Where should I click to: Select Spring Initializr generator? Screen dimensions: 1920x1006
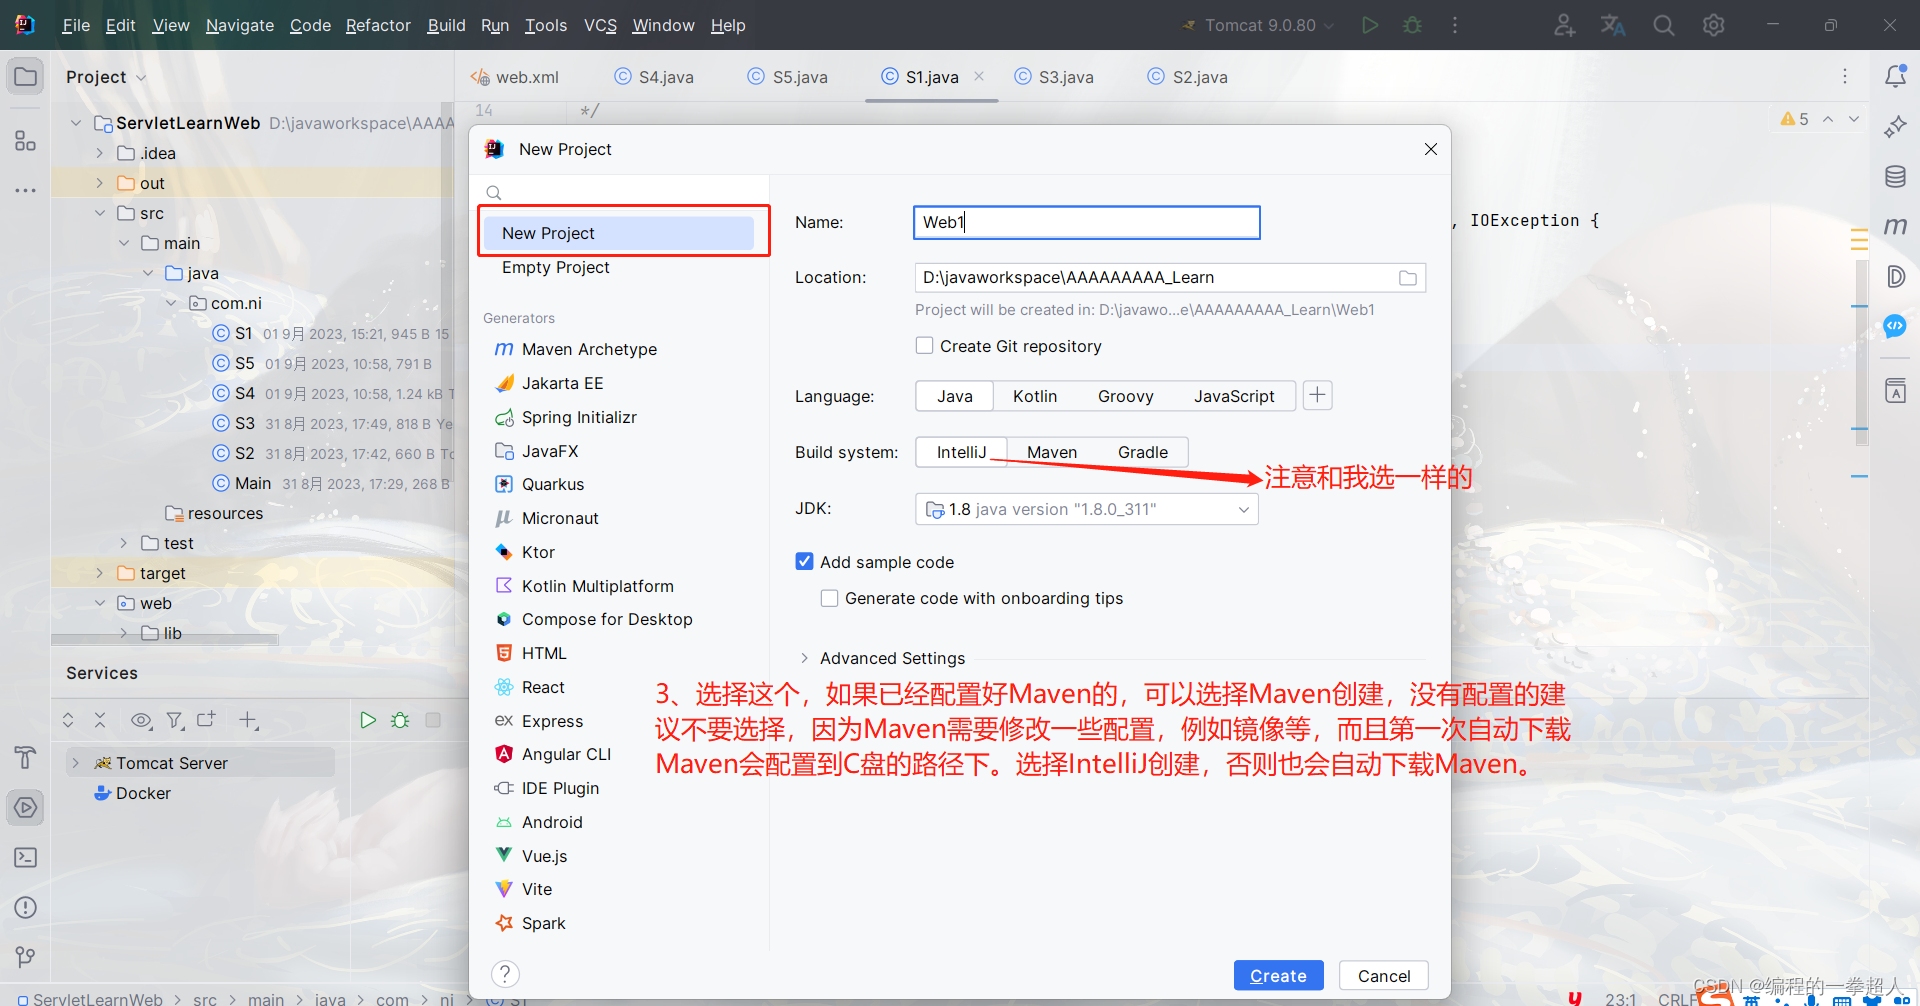pos(579,417)
